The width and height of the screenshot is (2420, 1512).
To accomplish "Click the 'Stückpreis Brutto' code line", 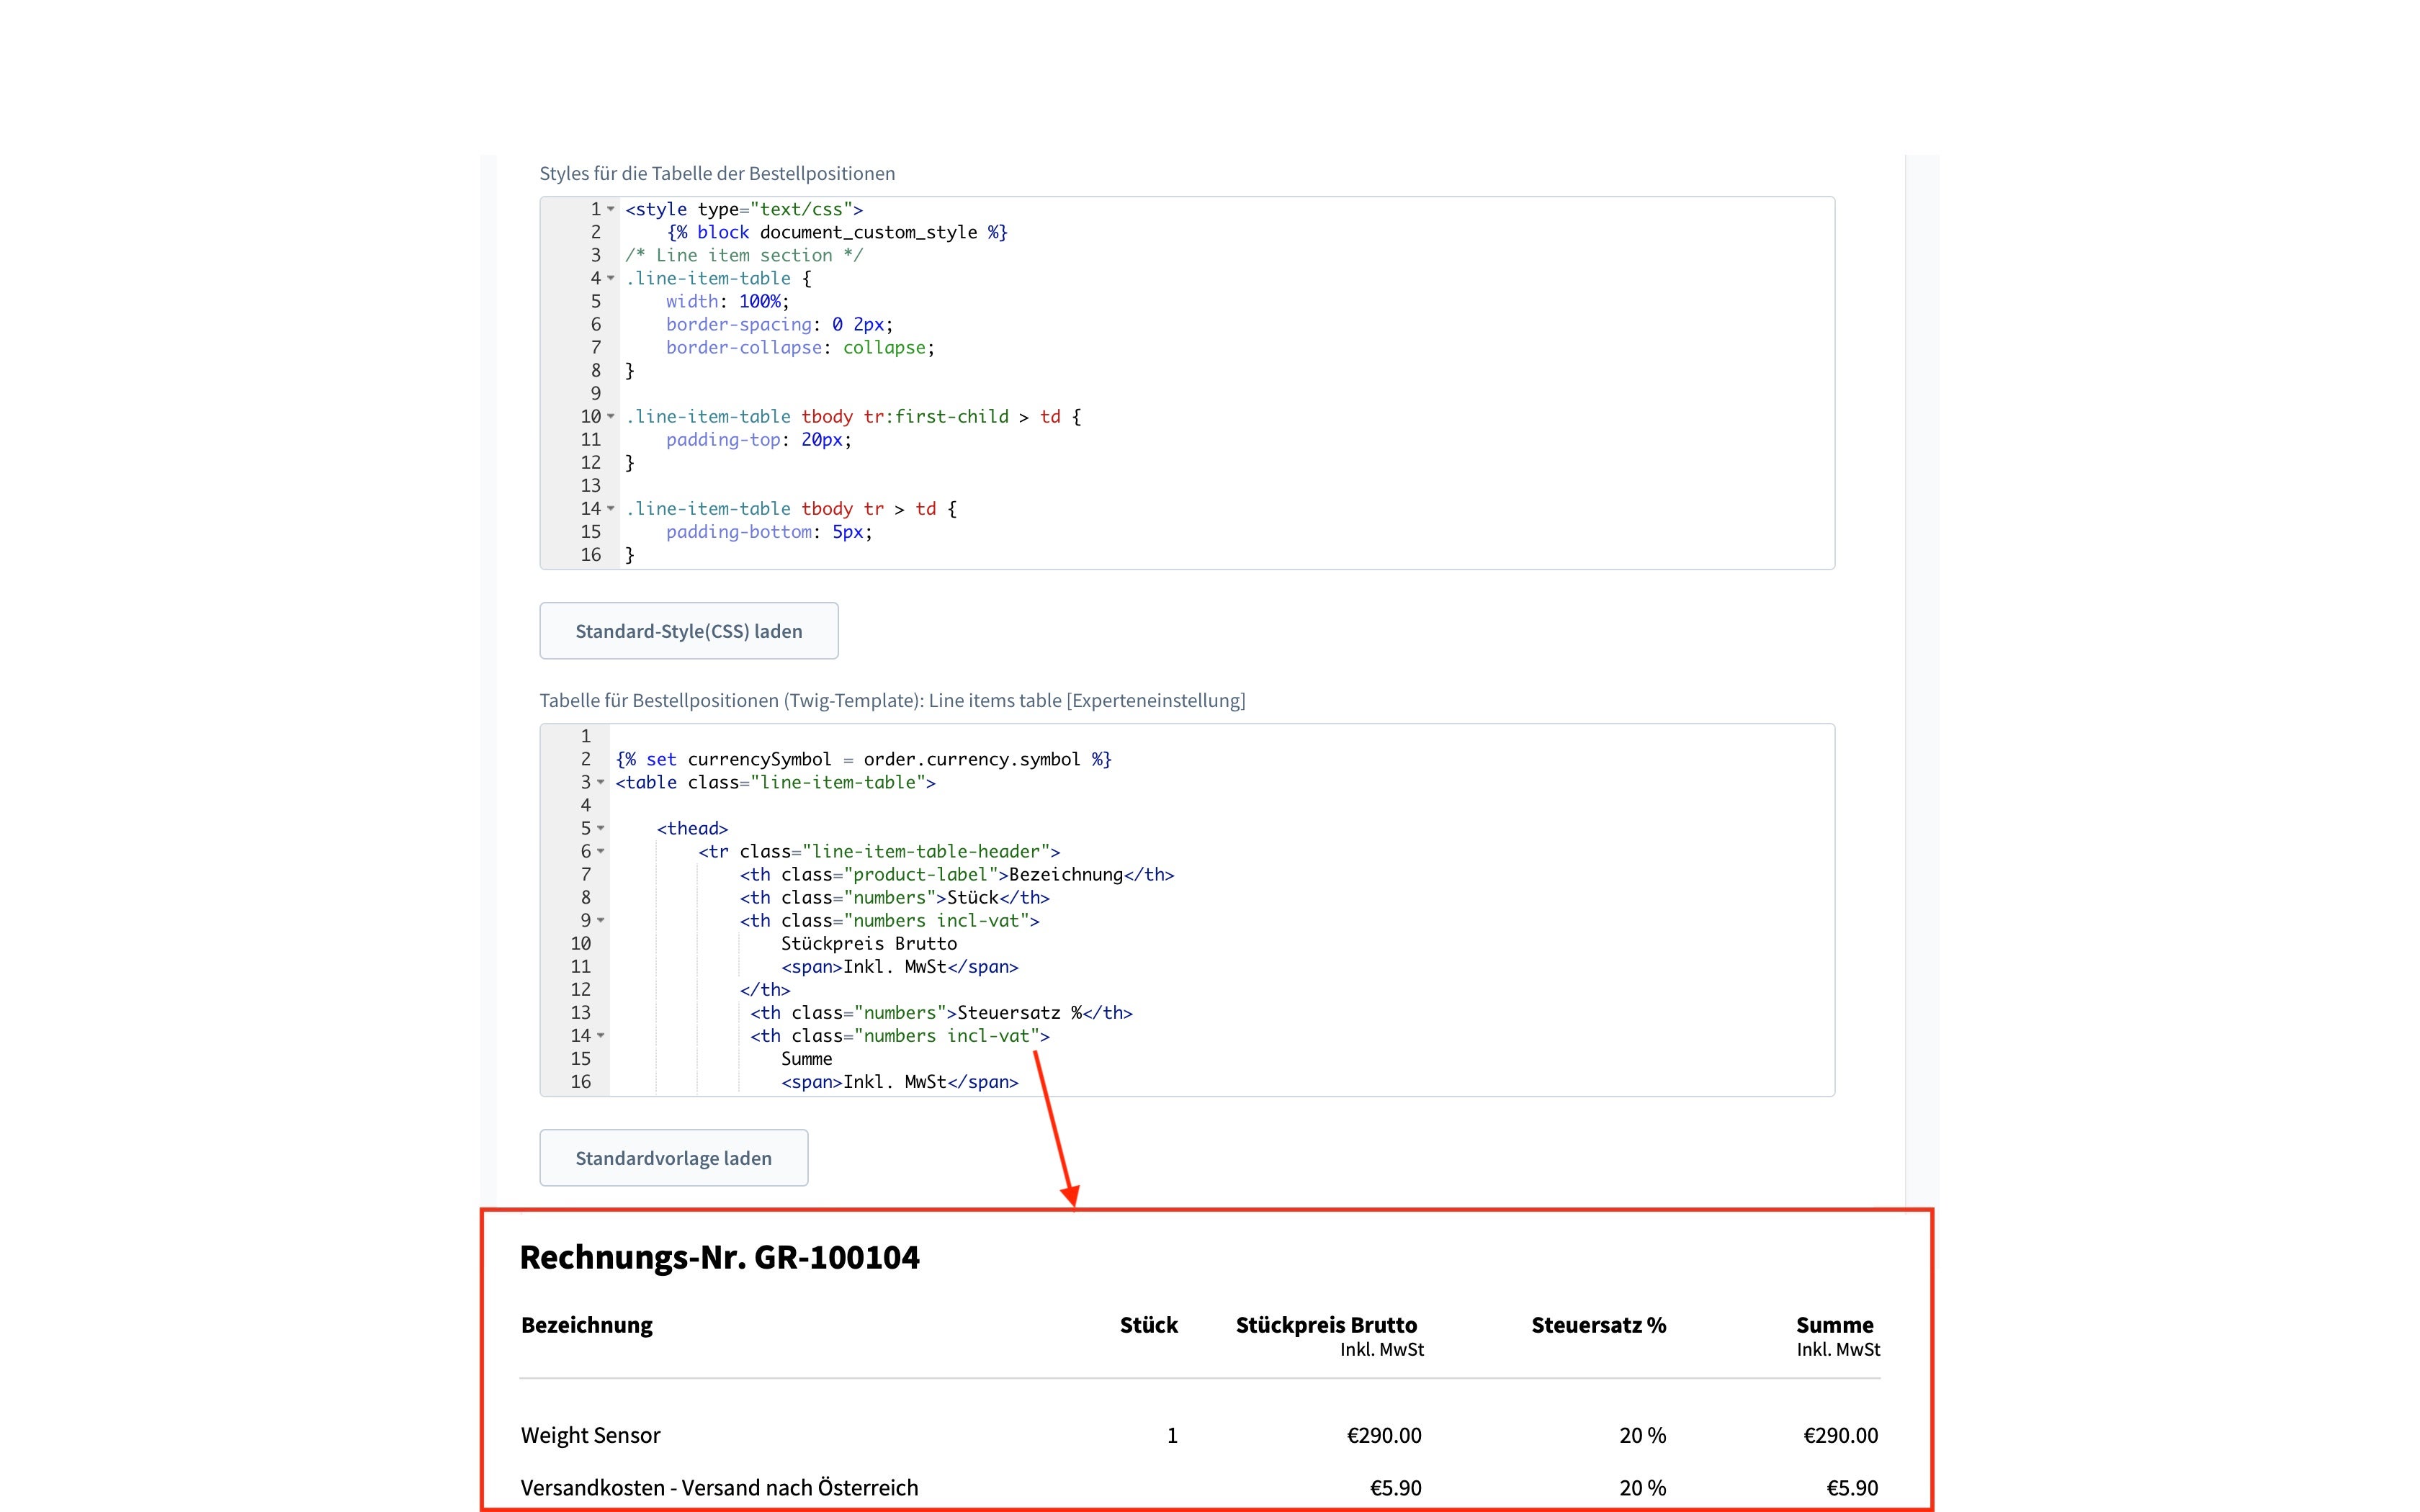I will 869,943.
